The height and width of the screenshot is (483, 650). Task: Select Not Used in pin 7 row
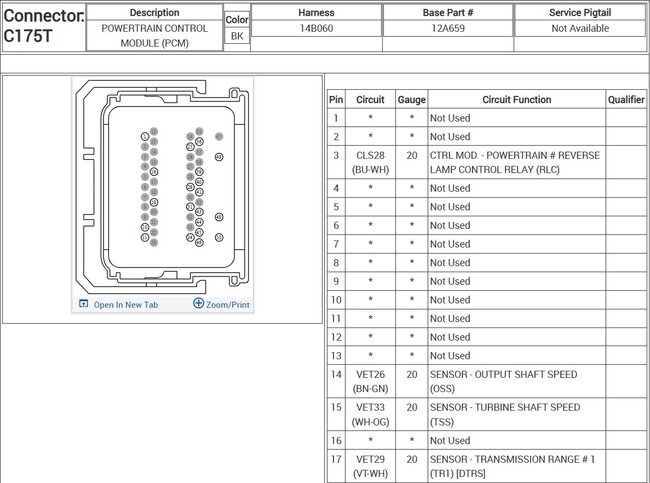click(450, 244)
